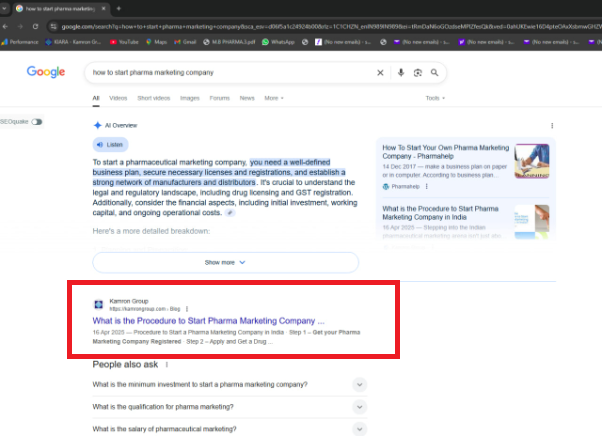Click the Show more button
602x440 pixels.
point(225,262)
